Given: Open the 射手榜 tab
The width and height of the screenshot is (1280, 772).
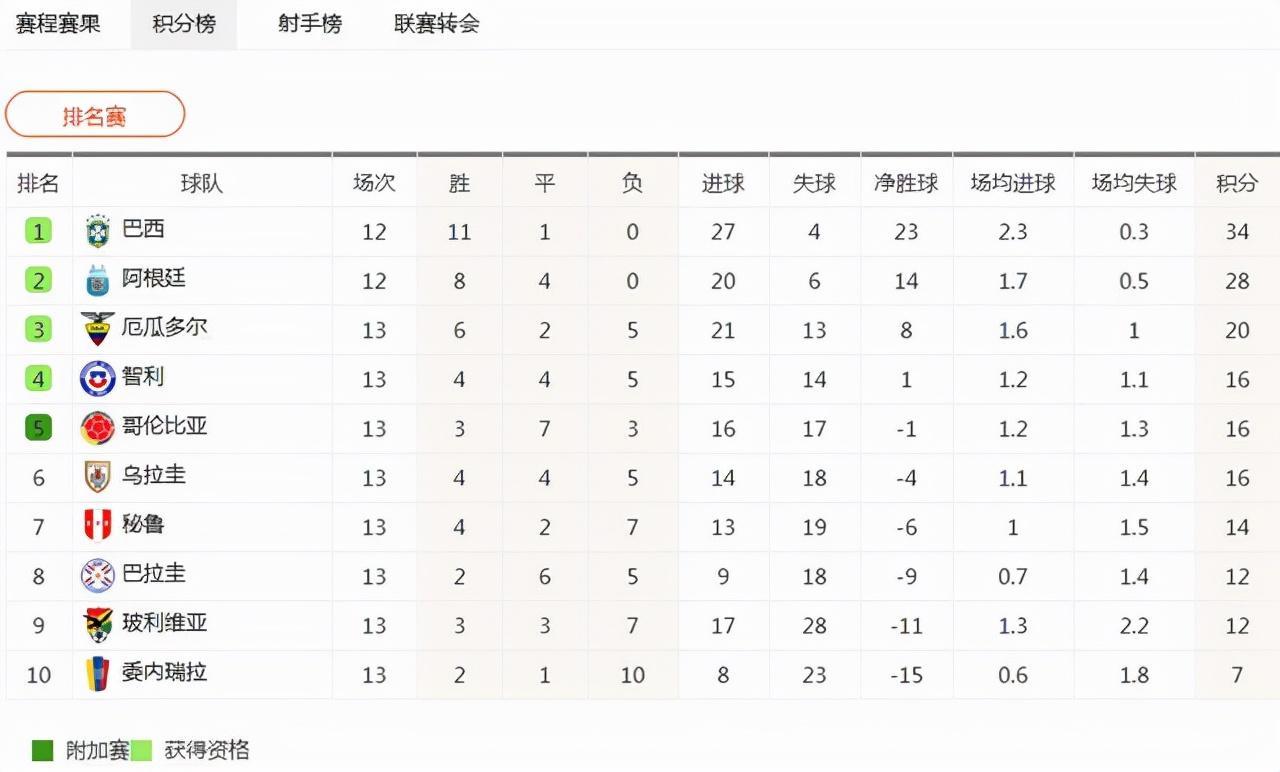Looking at the screenshot, I should click(x=310, y=24).
